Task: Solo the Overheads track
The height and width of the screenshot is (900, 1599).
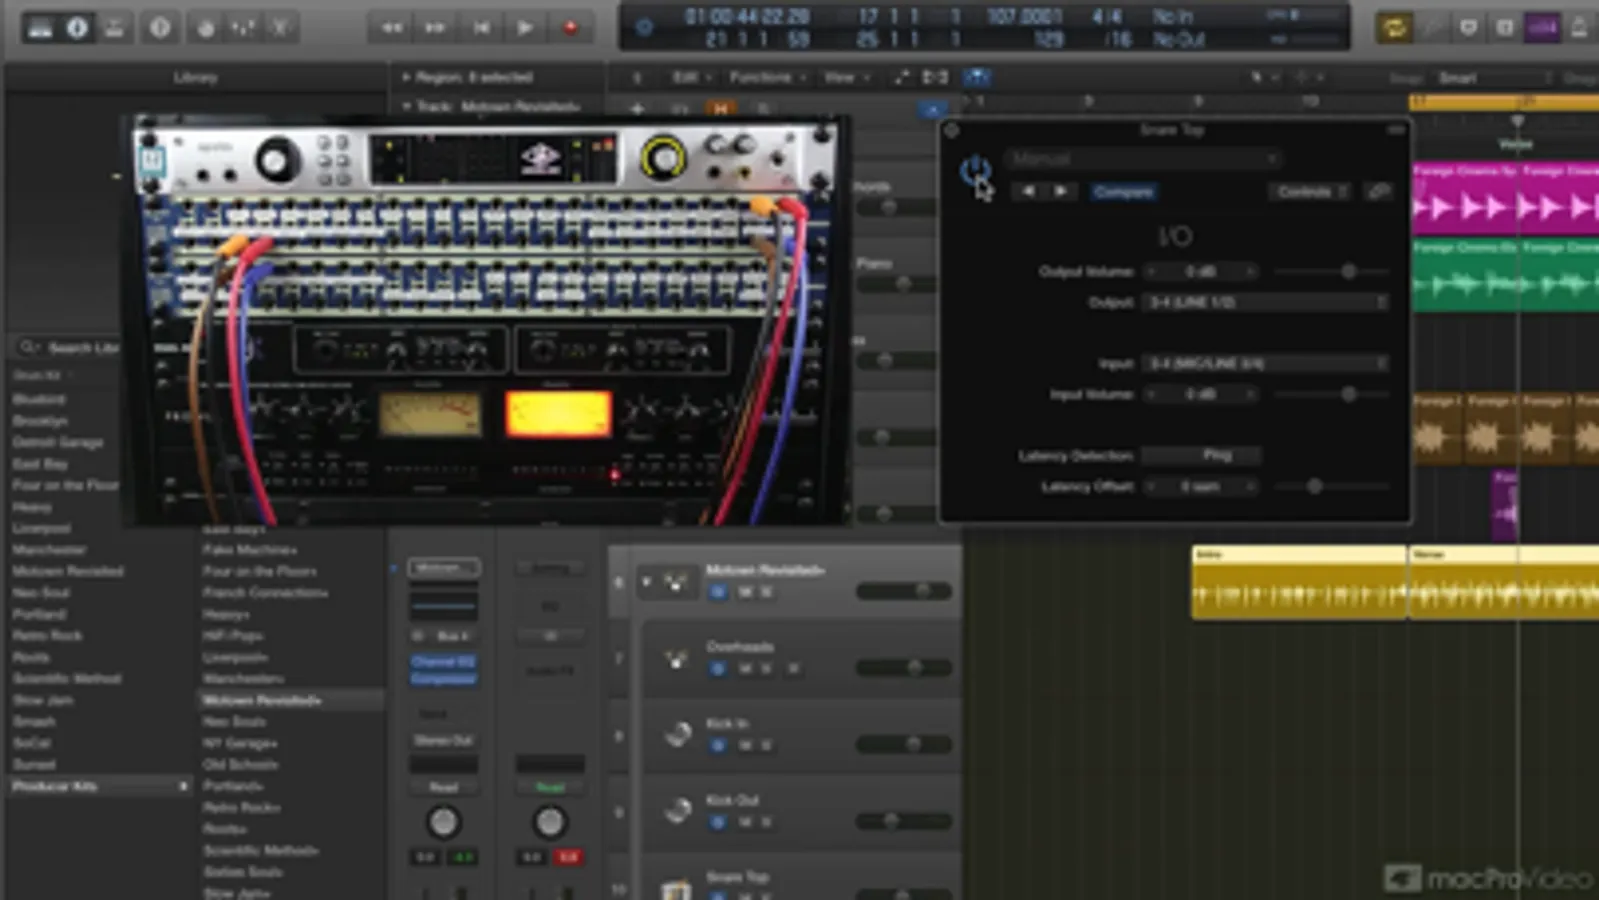Action: (767, 669)
